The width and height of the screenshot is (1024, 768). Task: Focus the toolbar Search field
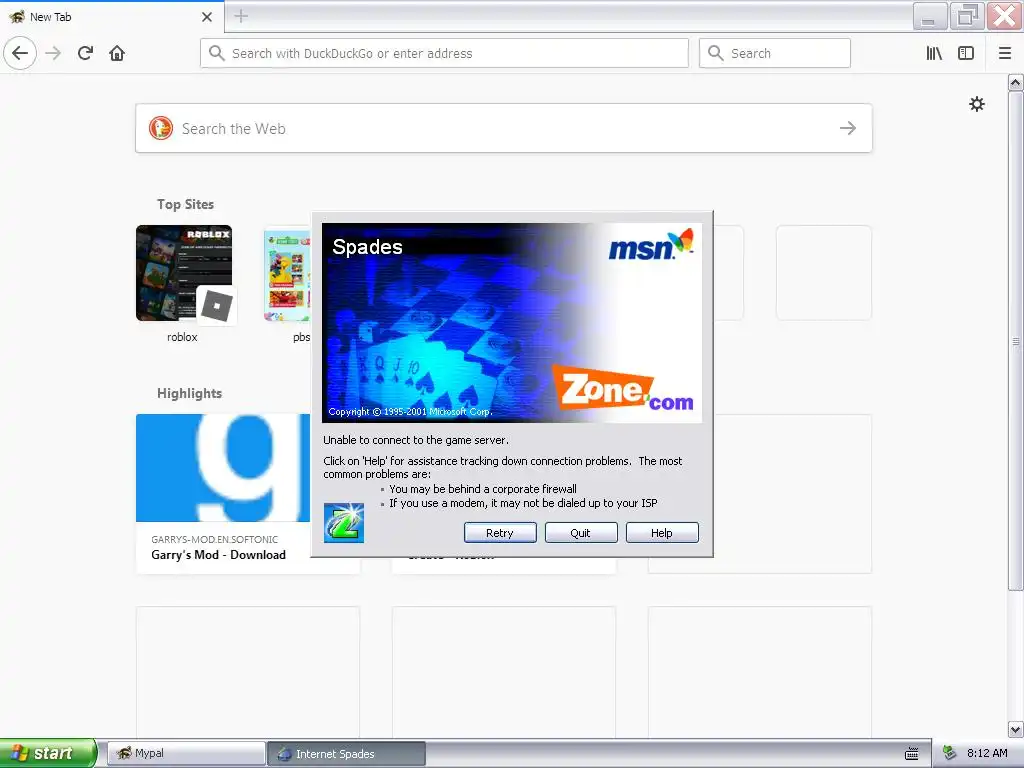pos(775,53)
